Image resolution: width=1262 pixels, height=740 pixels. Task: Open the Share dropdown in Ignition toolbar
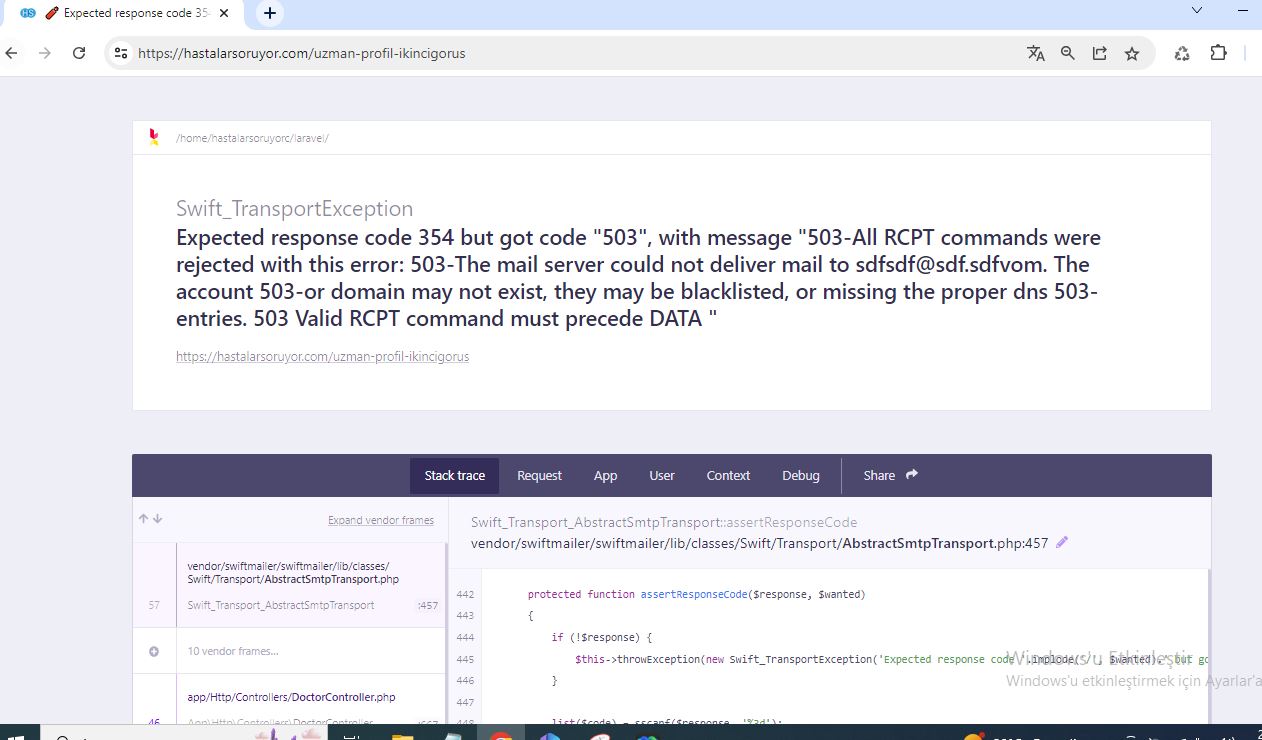[890, 475]
